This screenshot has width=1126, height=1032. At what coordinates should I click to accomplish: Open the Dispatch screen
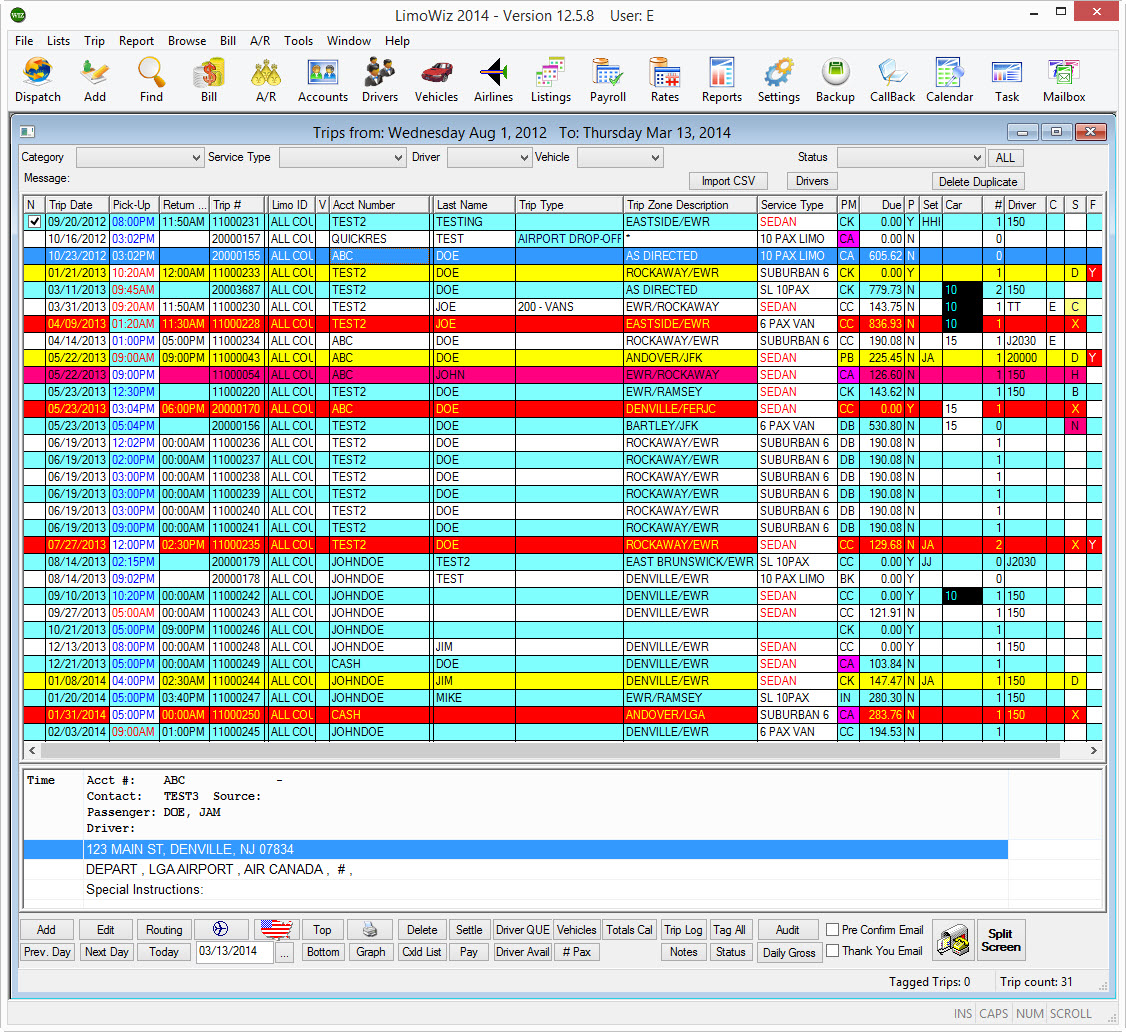37,80
